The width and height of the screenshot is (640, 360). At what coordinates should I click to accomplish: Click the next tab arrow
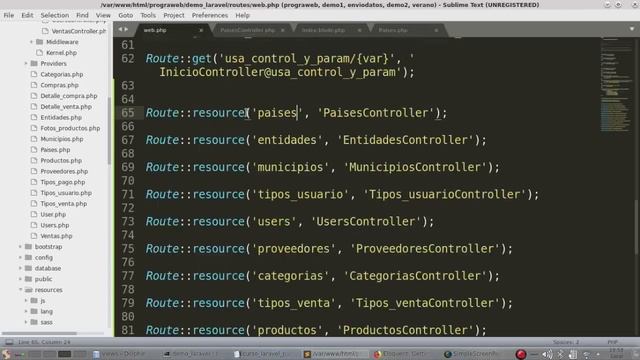126,29
